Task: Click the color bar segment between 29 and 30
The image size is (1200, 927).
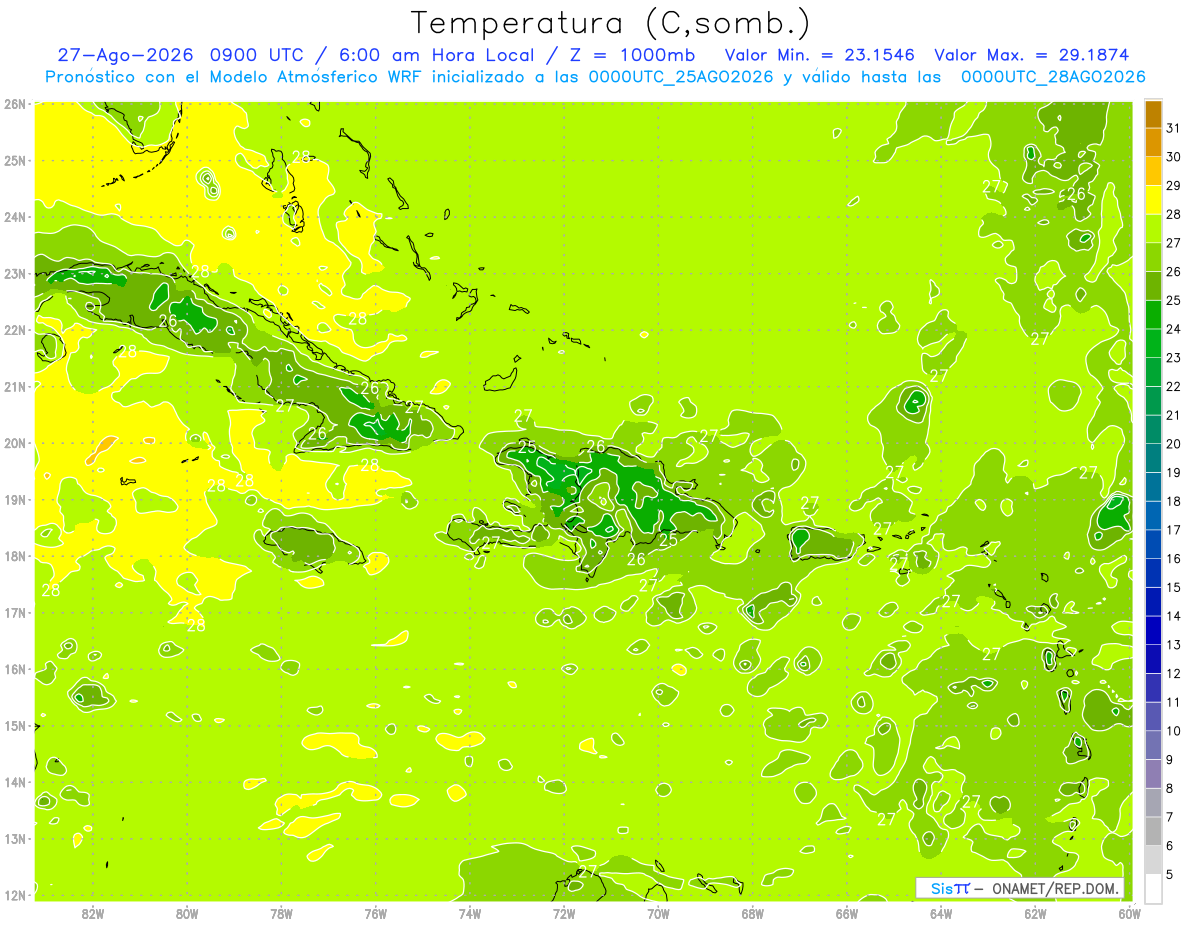Action: [x=1153, y=171]
